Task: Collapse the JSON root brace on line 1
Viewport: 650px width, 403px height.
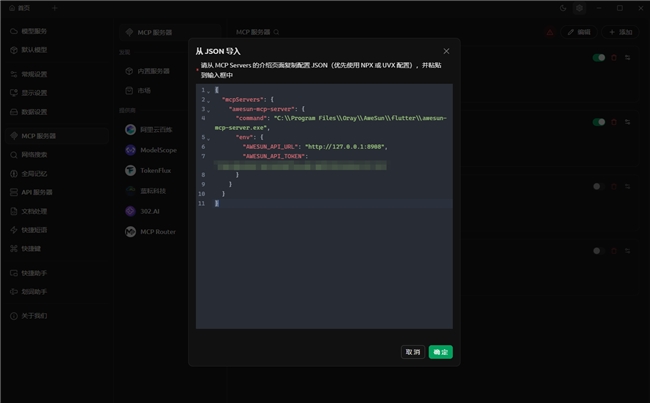Action: (208, 90)
